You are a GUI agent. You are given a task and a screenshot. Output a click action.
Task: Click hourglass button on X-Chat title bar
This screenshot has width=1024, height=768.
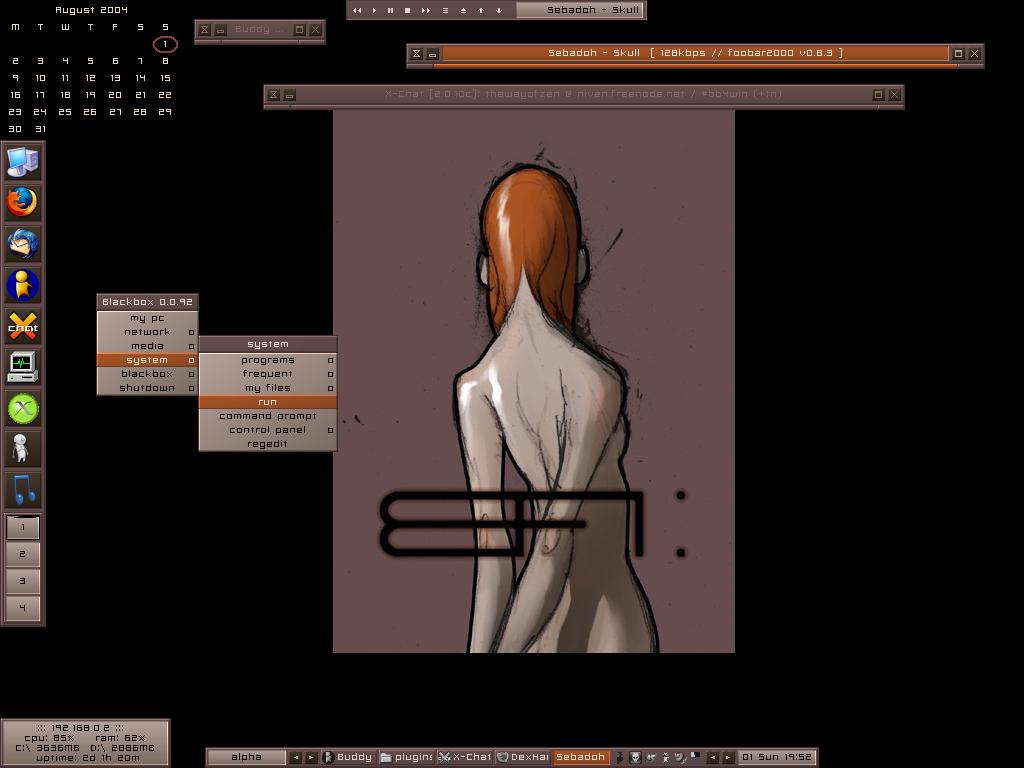pos(274,95)
